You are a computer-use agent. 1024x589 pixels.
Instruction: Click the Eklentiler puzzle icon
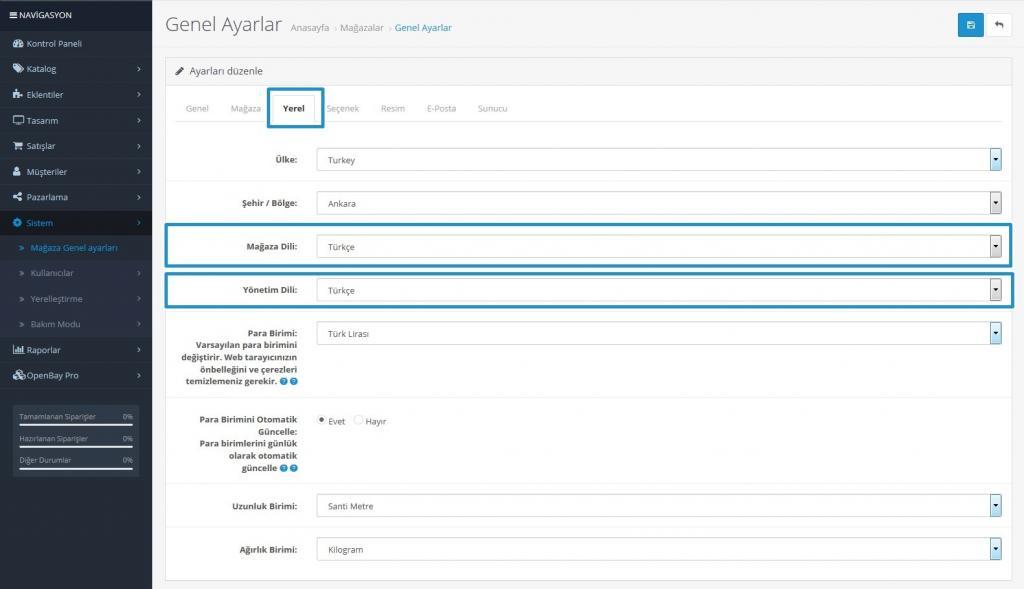[18, 95]
